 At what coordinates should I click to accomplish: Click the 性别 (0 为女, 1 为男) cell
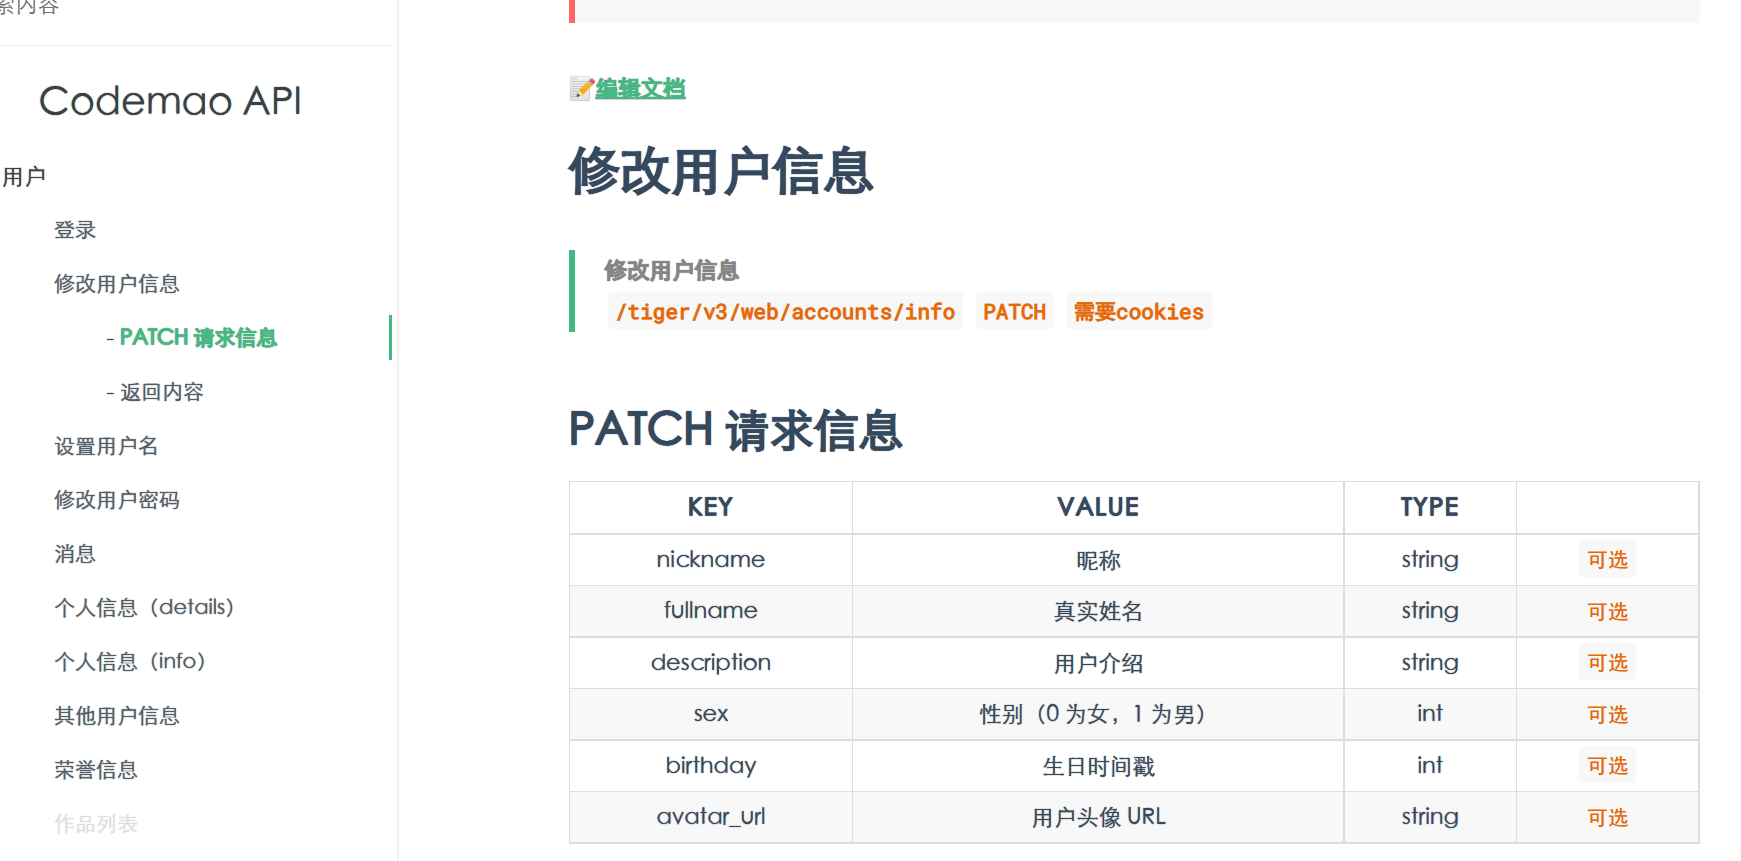tap(1098, 714)
